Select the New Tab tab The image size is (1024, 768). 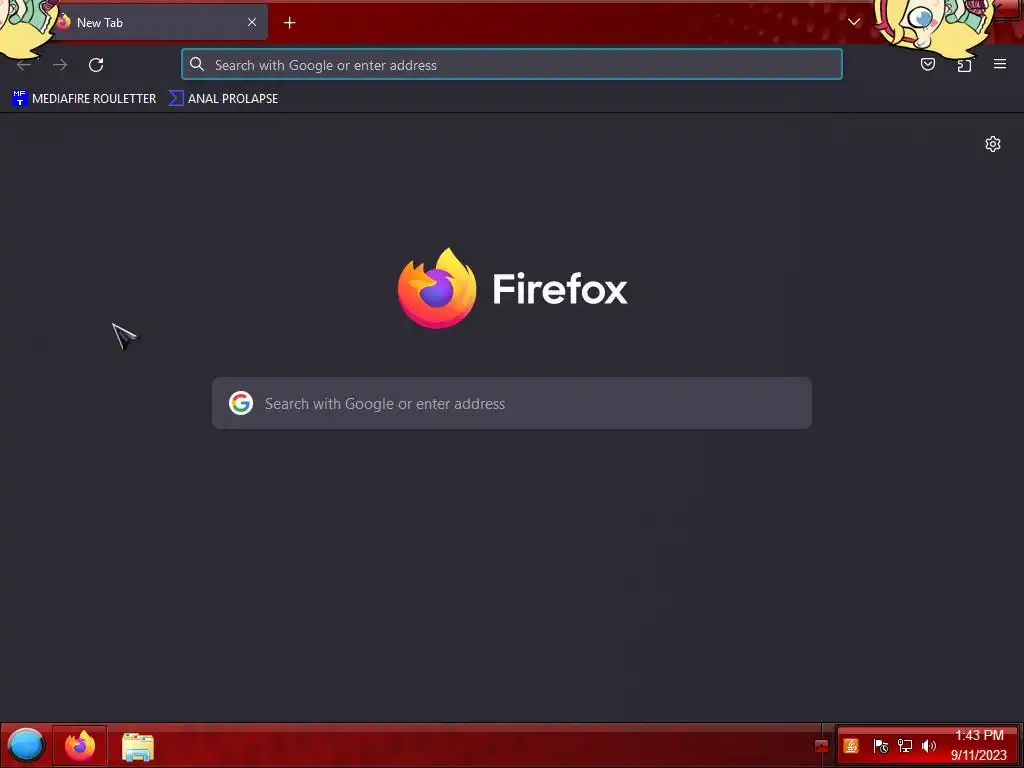158,22
